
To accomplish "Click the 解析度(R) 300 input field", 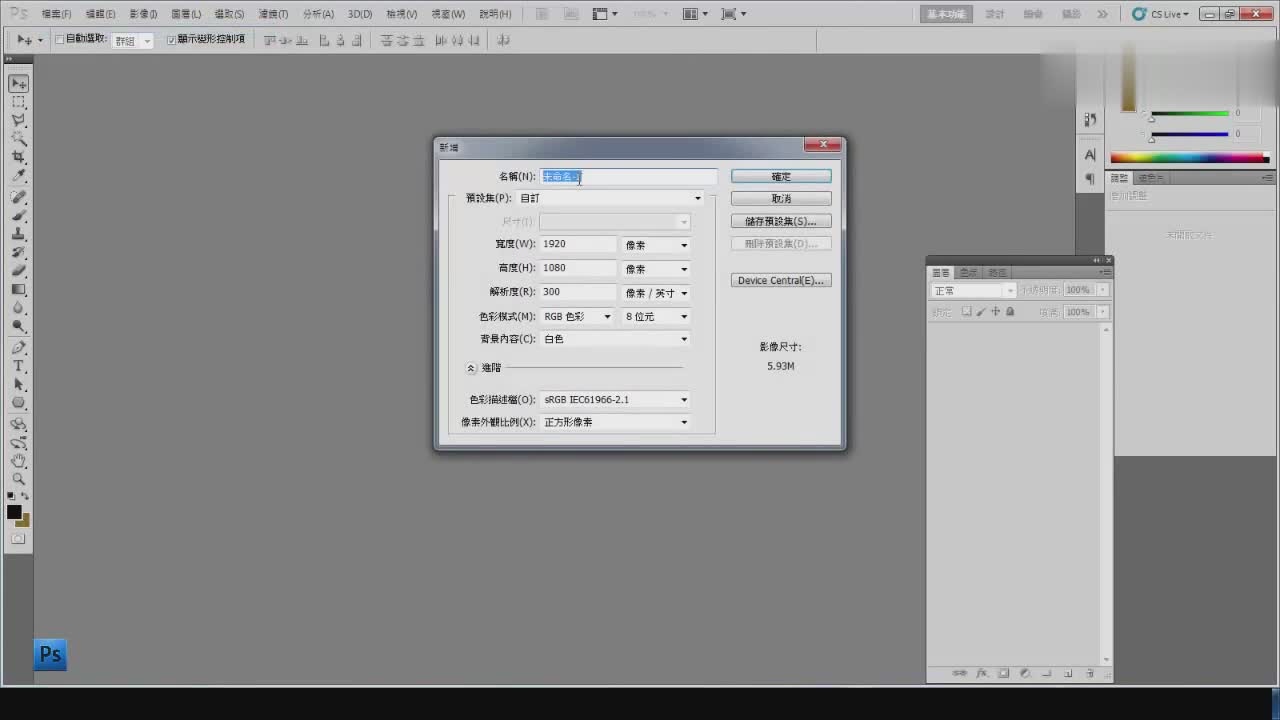I will tap(578, 292).
